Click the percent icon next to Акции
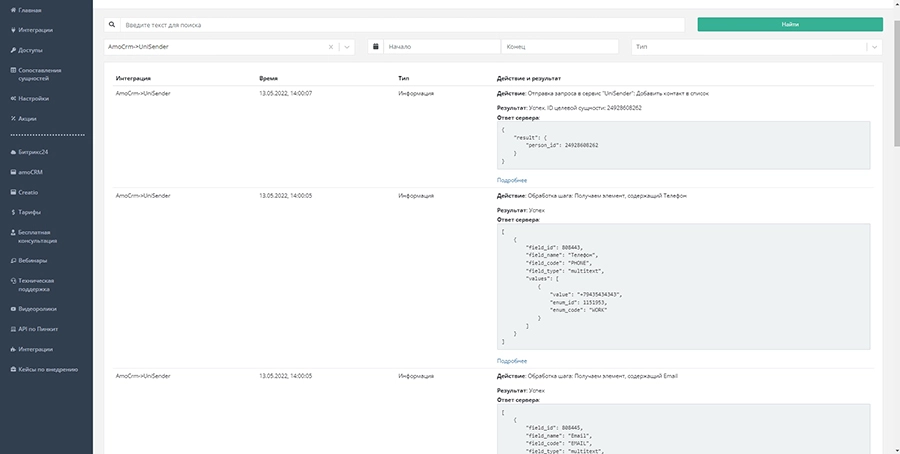Screen dimensions: 900x454 [12, 118]
